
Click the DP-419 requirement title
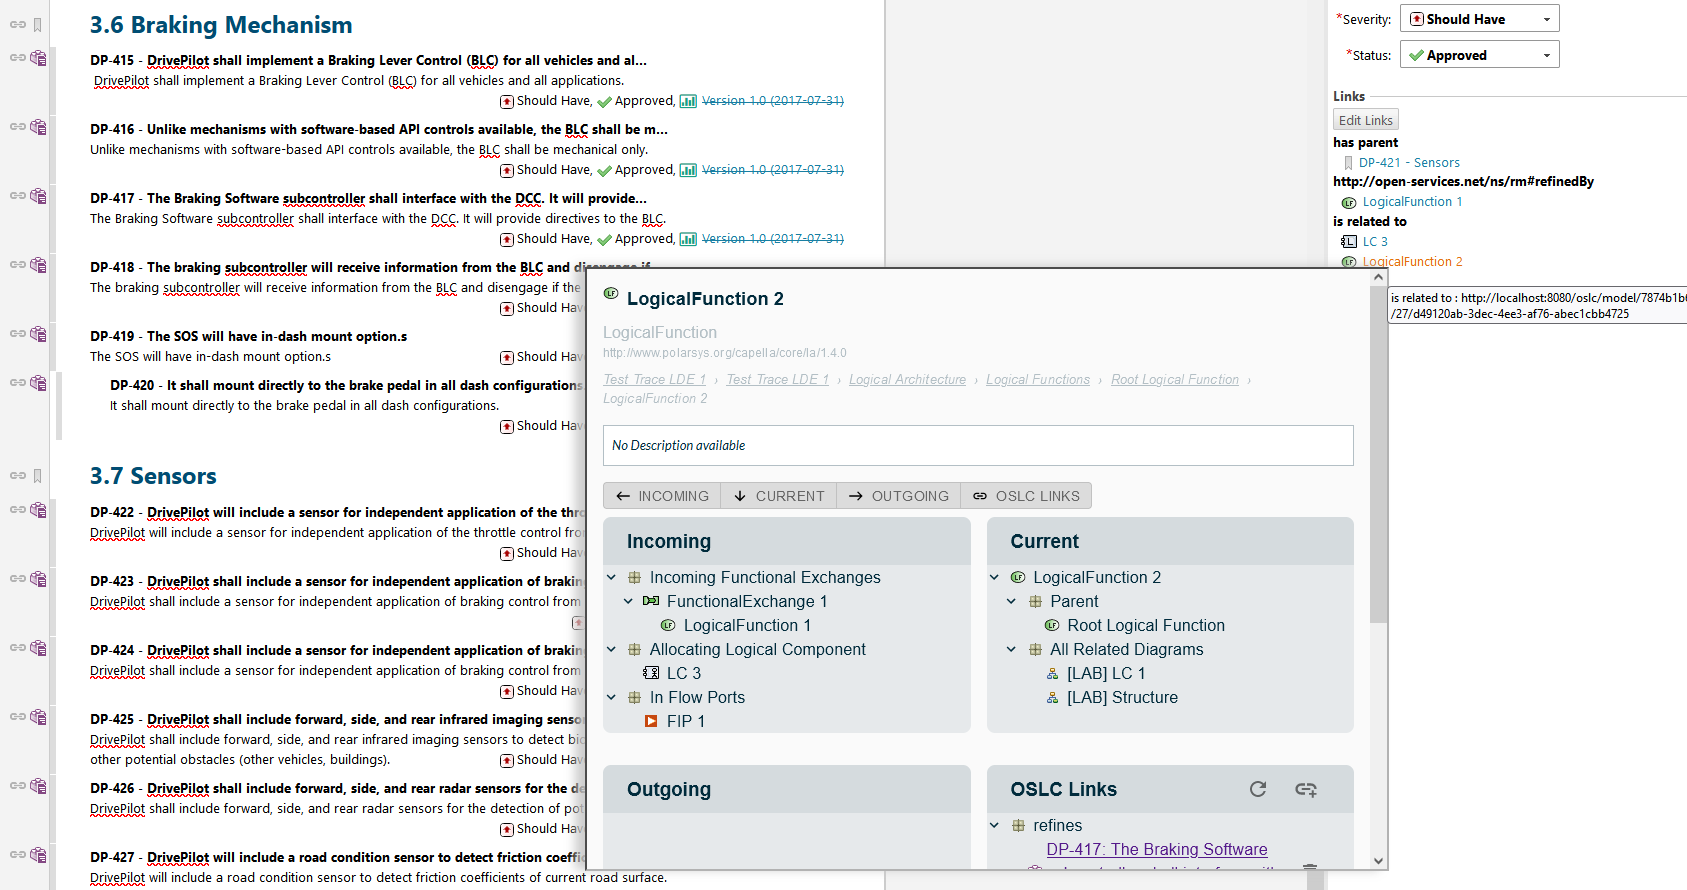point(249,336)
